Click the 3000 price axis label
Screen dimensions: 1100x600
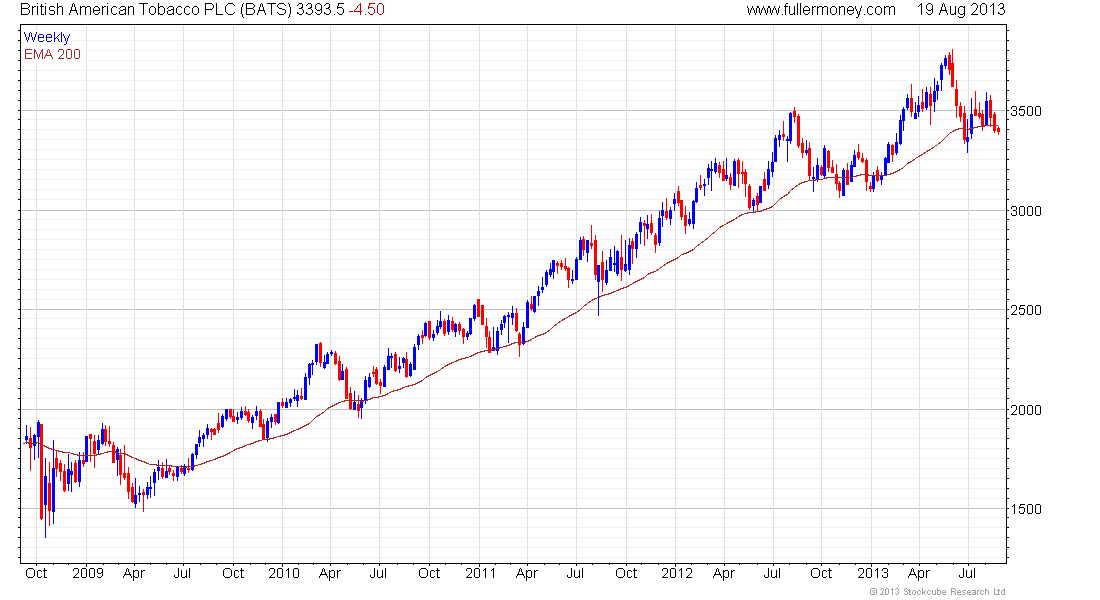pyautogui.click(x=1026, y=211)
